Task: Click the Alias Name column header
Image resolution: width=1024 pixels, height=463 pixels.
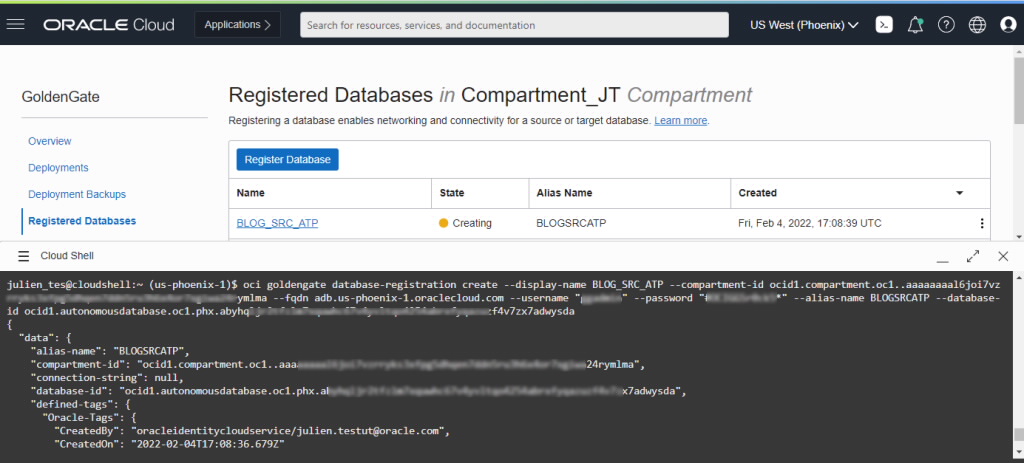Action: [x=564, y=193]
